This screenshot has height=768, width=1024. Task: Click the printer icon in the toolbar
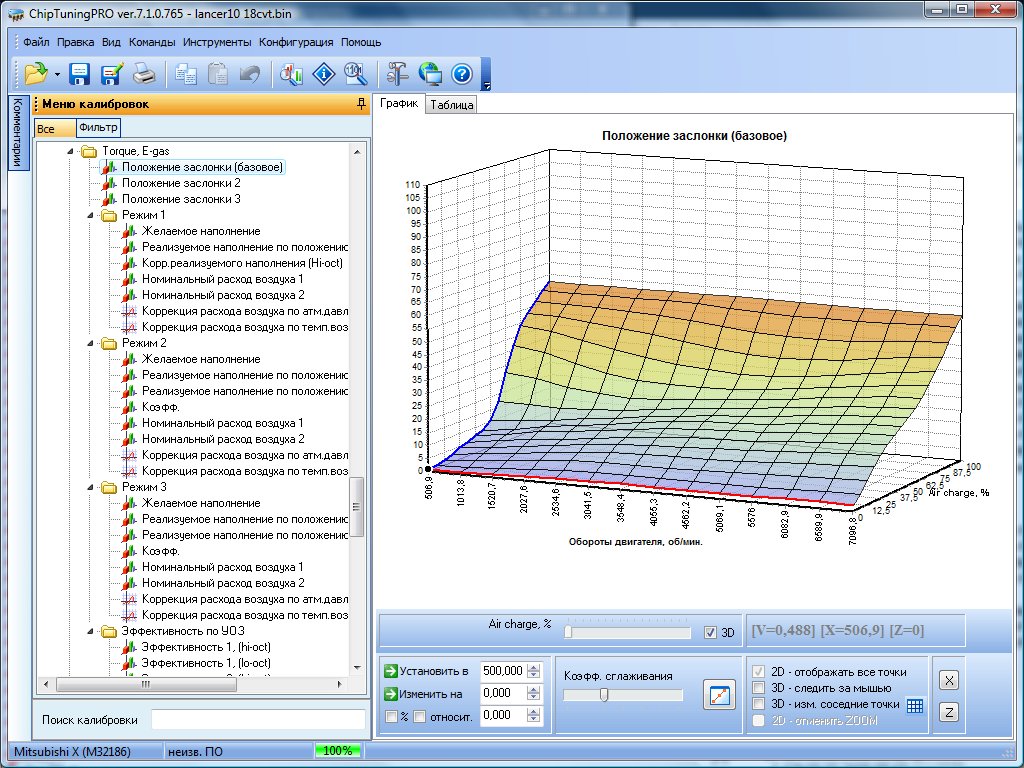coord(144,73)
